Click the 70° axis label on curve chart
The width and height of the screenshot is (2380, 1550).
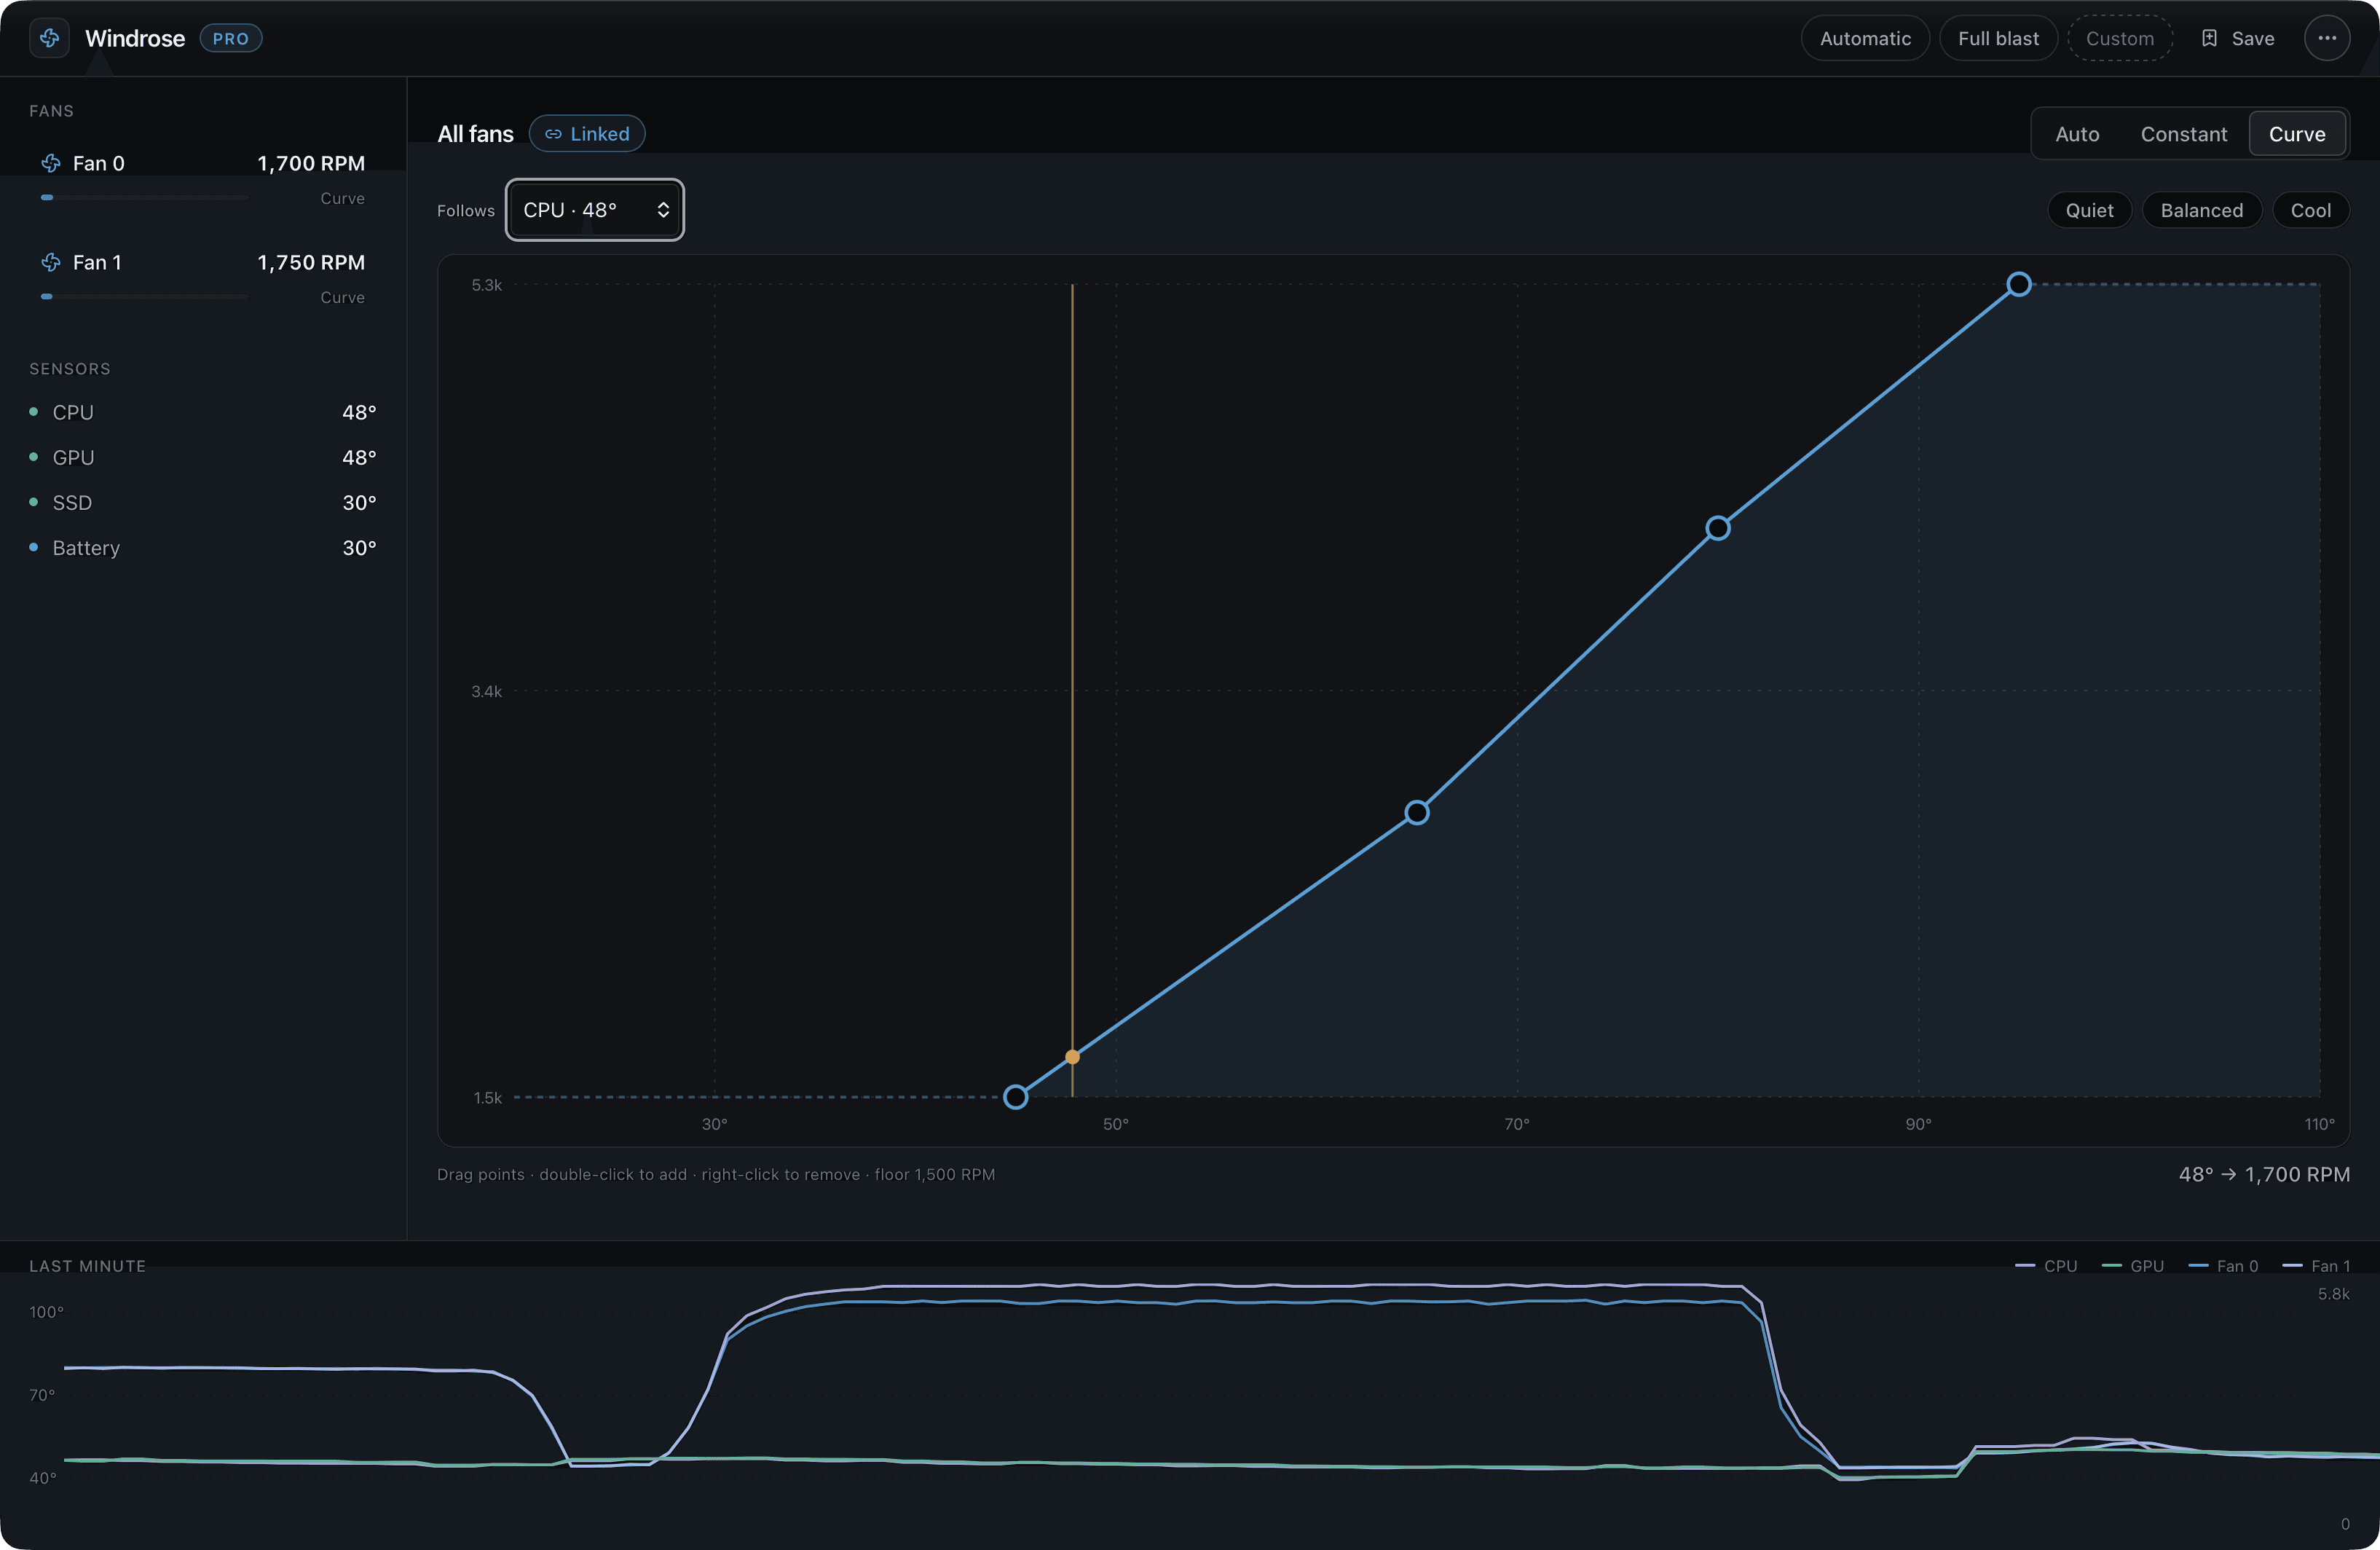click(1517, 1124)
